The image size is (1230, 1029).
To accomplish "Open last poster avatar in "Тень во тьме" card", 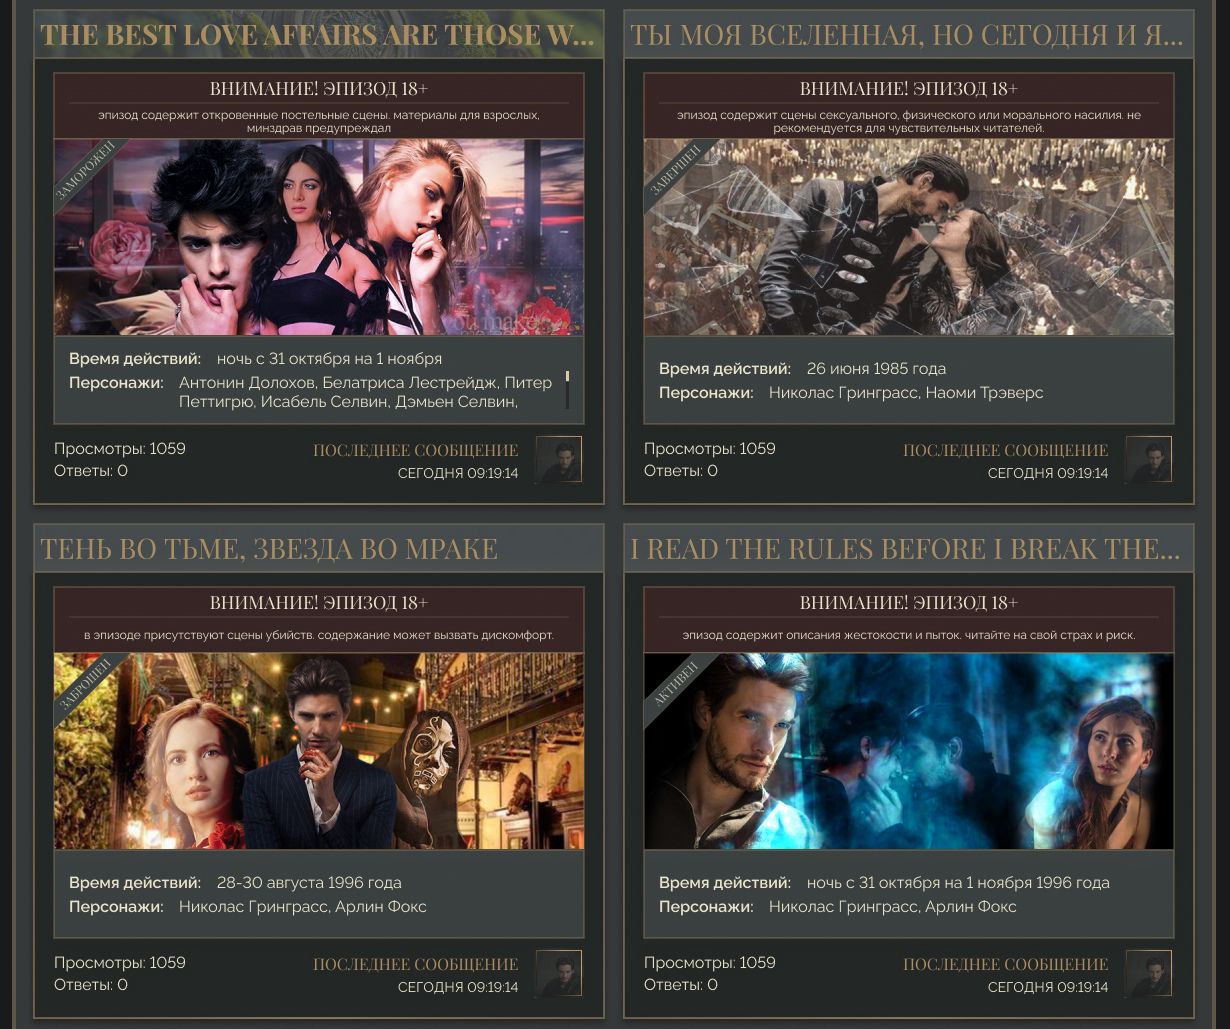I will (559, 974).
